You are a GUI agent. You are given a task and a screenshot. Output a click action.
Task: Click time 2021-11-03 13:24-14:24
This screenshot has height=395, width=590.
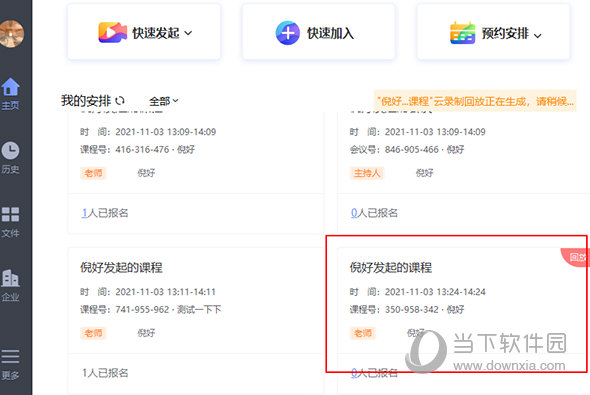pos(435,292)
